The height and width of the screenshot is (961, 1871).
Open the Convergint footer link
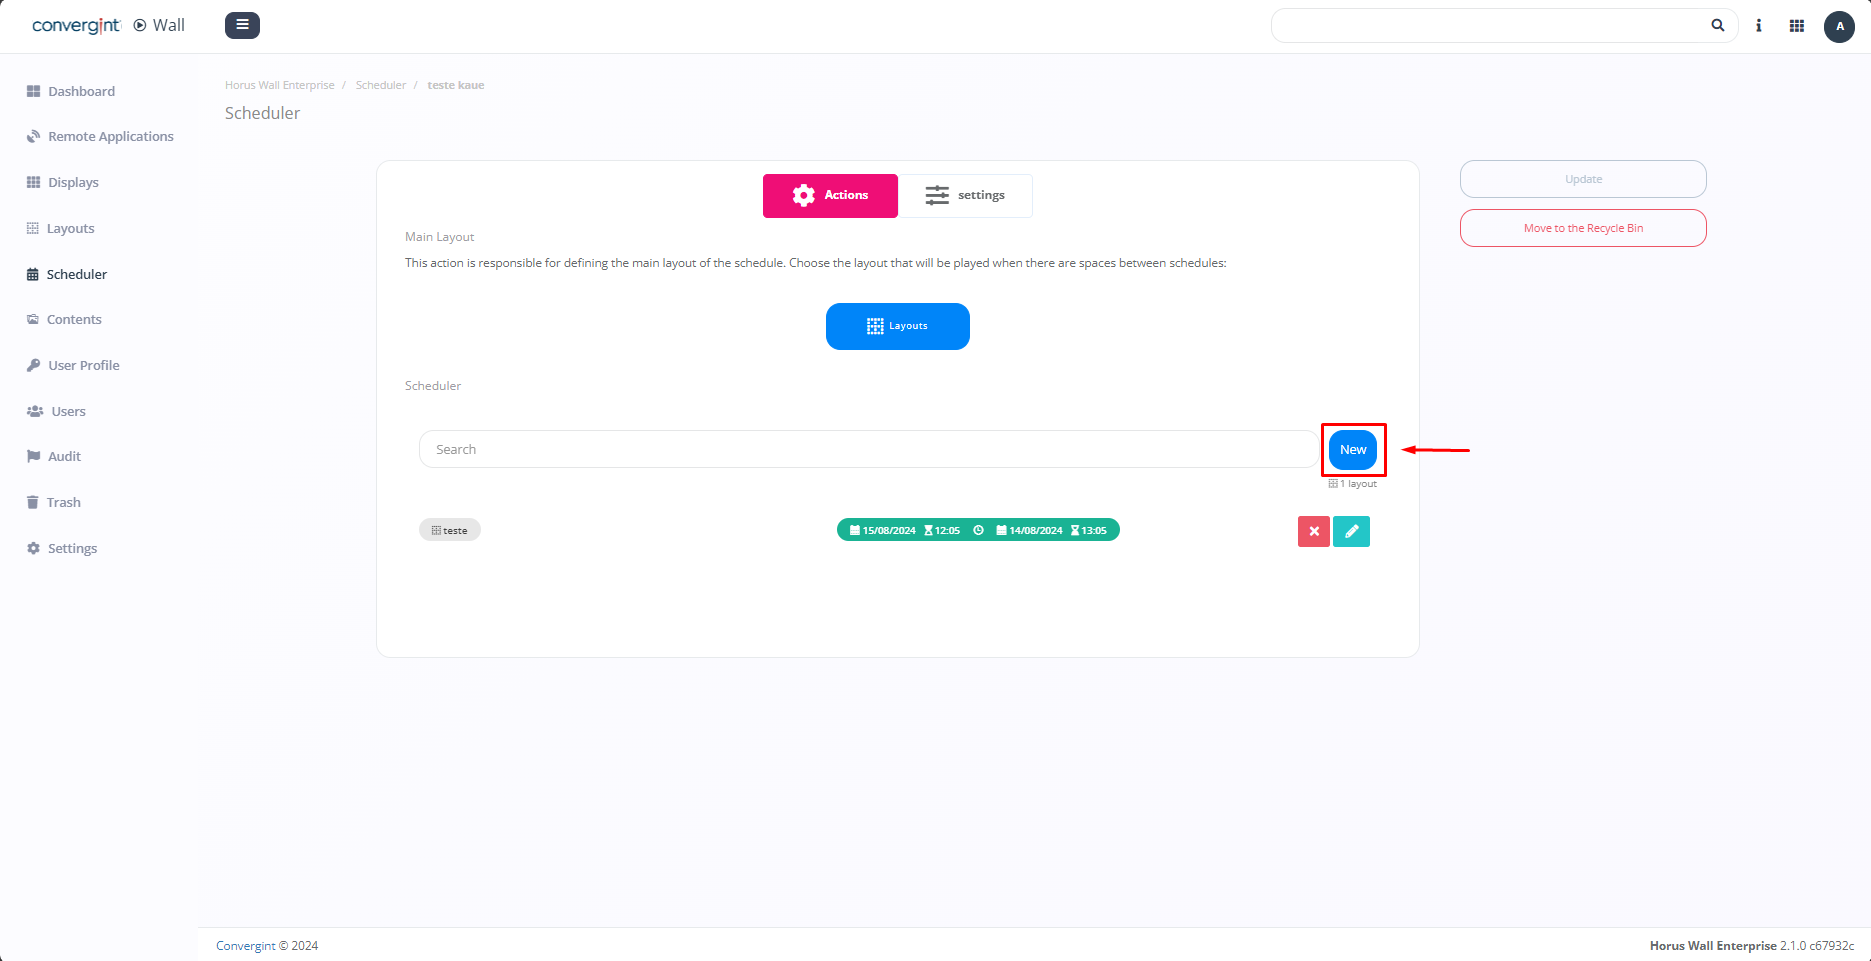click(x=246, y=946)
